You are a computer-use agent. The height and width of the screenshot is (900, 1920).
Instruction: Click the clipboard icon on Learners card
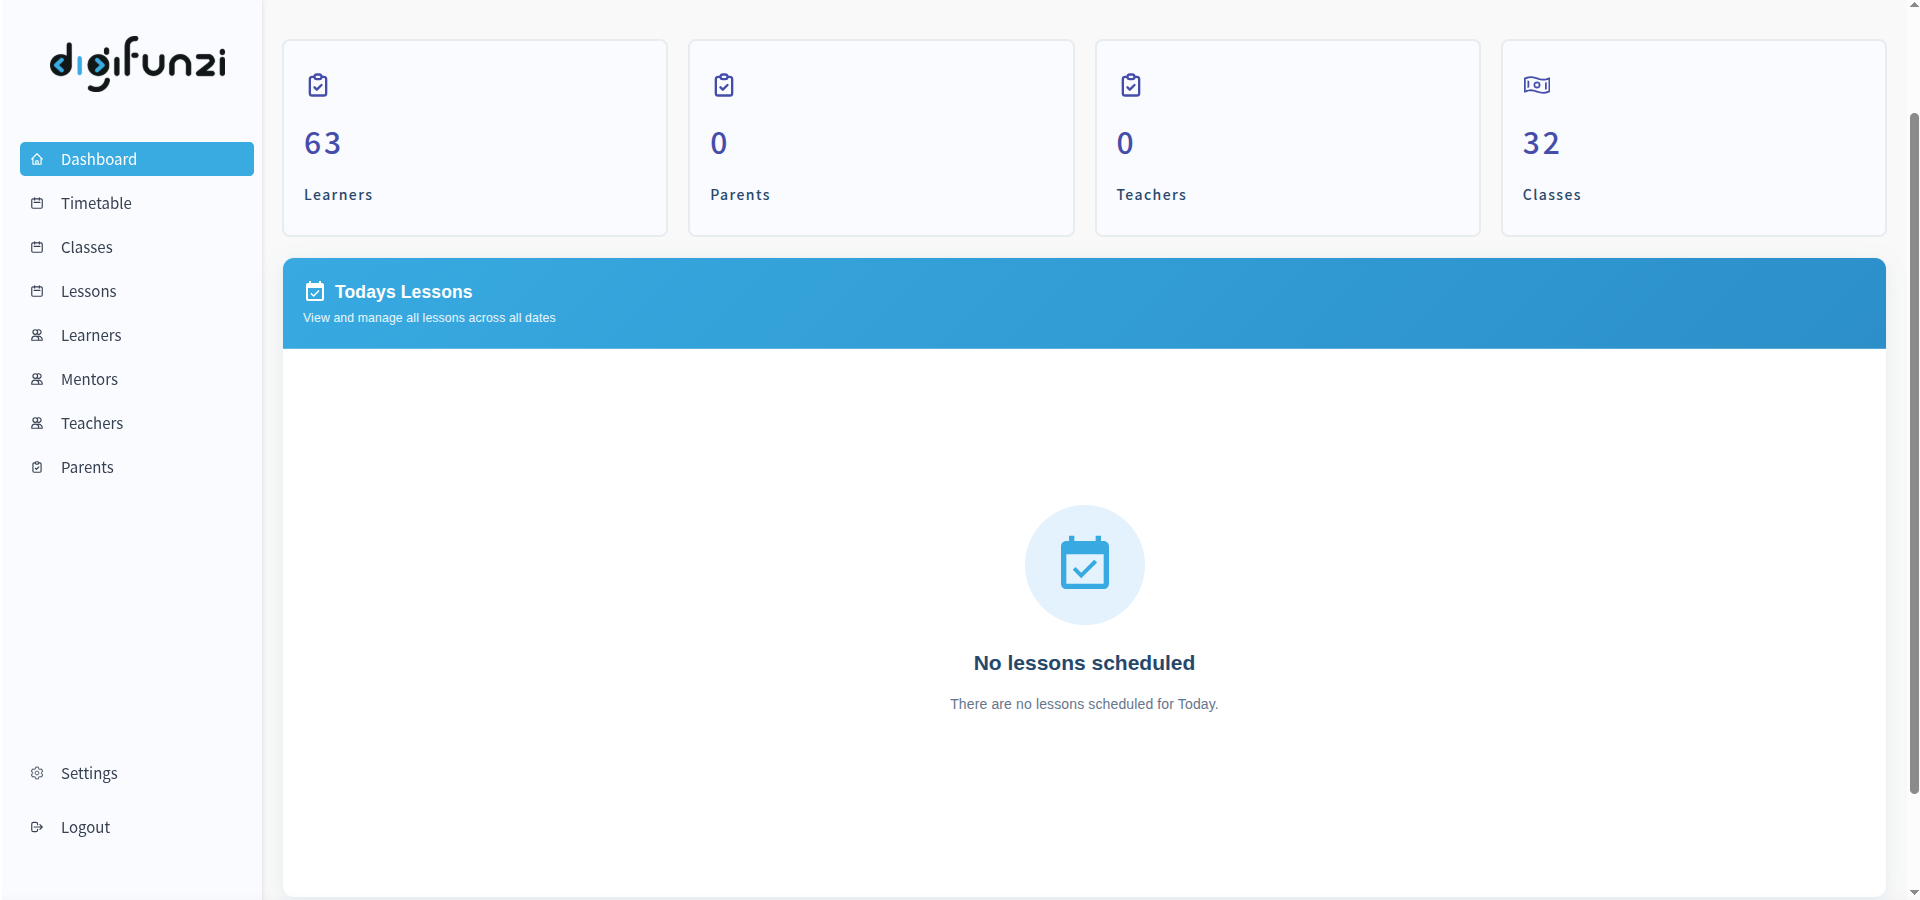[x=318, y=85]
